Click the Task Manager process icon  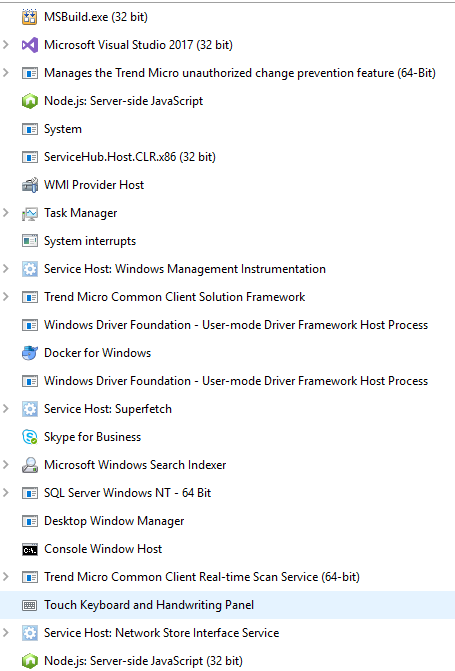point(30,213)
